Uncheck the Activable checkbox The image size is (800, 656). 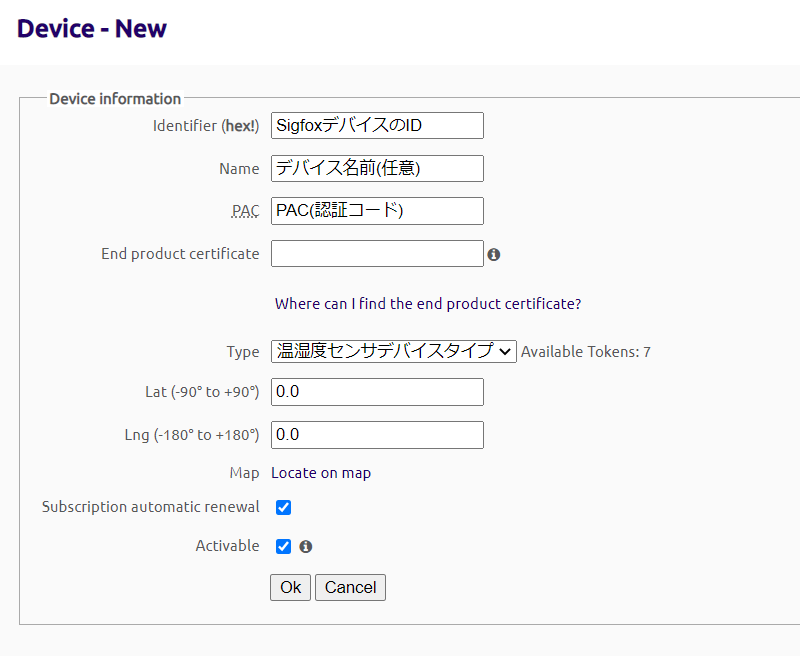[283, 546]
